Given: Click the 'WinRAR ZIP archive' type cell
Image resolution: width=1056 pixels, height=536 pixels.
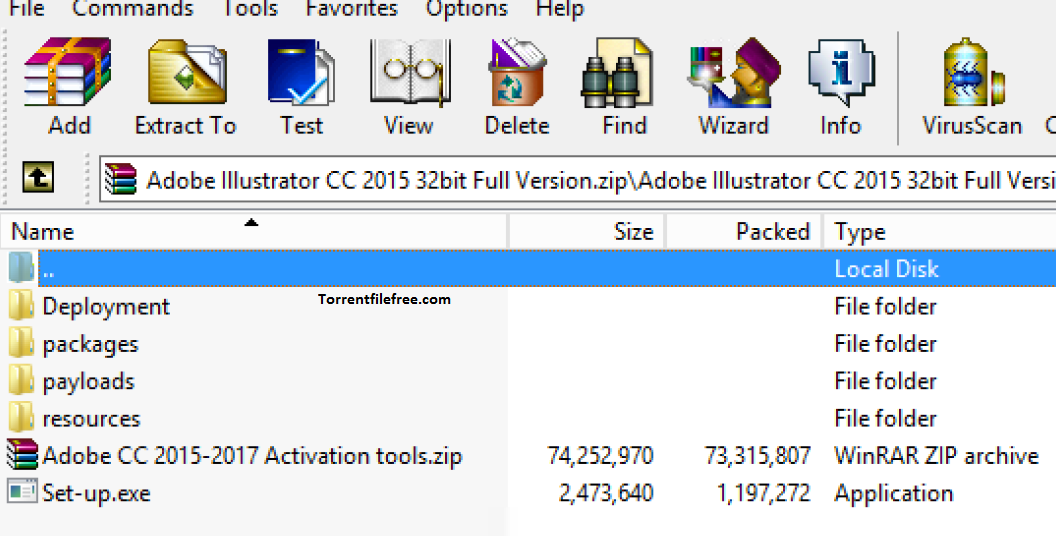Looking at the screenshot, I should click(936, 456).
